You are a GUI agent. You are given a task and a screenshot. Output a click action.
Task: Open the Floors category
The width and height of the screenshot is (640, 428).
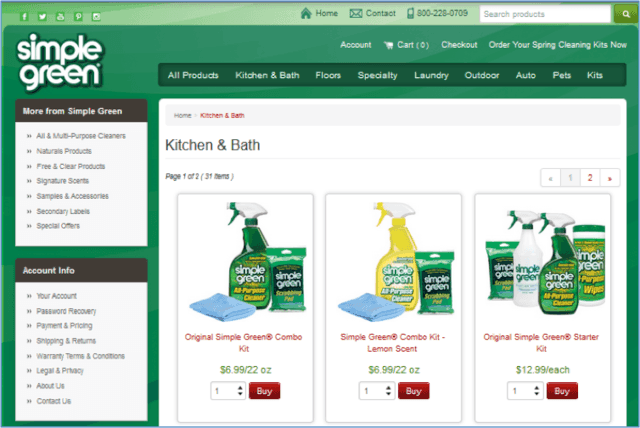tap(328, 75)
